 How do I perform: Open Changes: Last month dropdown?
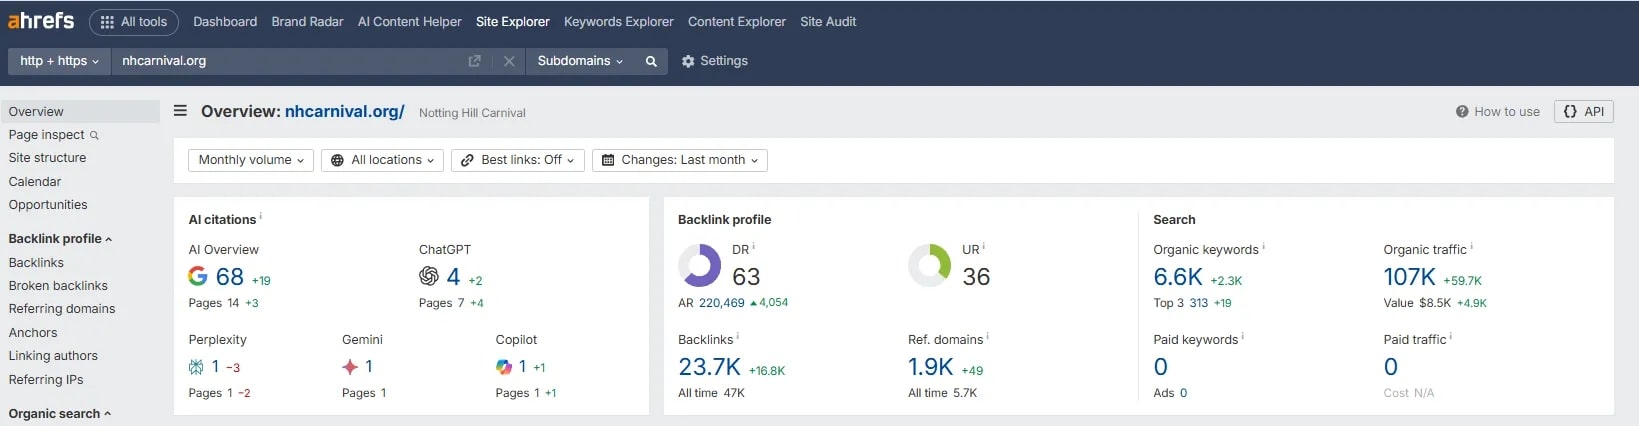click(x=680, y=160)
